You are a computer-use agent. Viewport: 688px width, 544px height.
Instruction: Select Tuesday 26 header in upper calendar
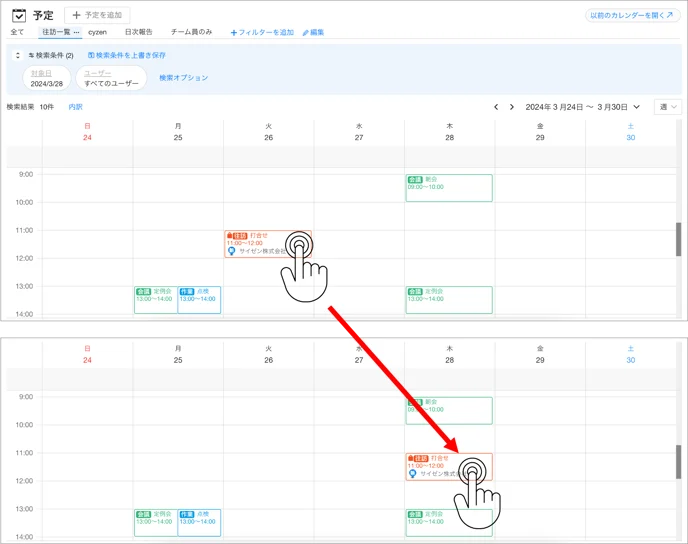point(269,132)
